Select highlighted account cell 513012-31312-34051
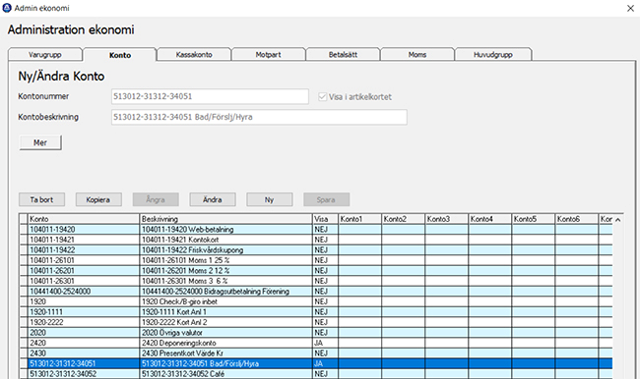 (x=84, y=363)
